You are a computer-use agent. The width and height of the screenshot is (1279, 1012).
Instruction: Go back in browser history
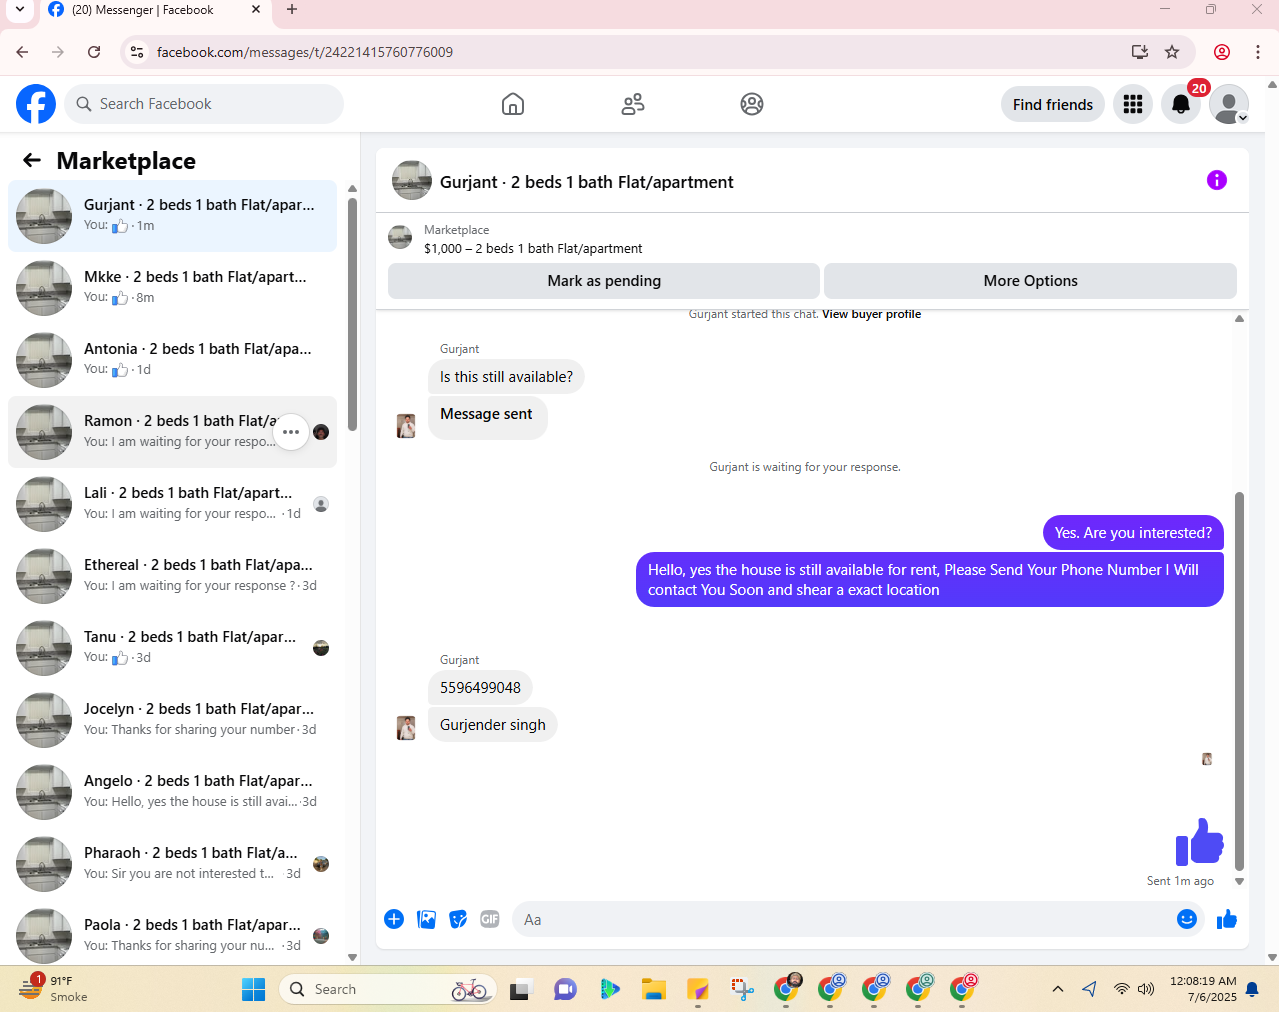pos(22,52)
